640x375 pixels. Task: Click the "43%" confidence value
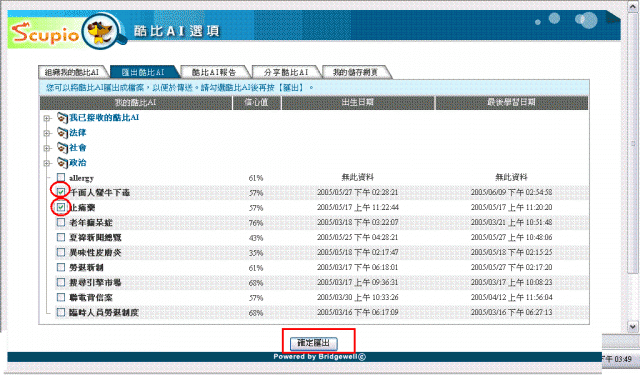point(256,238)
